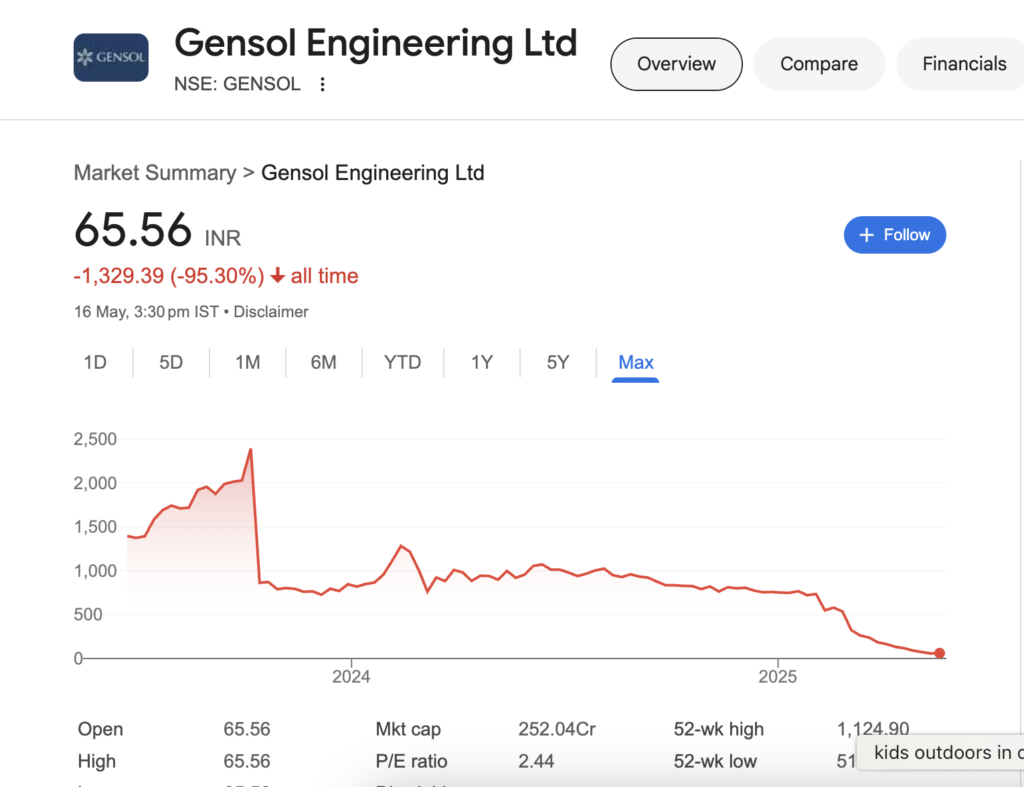Image resolution: width=1024 pixels, height=787 pixels.
Task: Select the 1Y chart period
Action: tap(481, 362)
